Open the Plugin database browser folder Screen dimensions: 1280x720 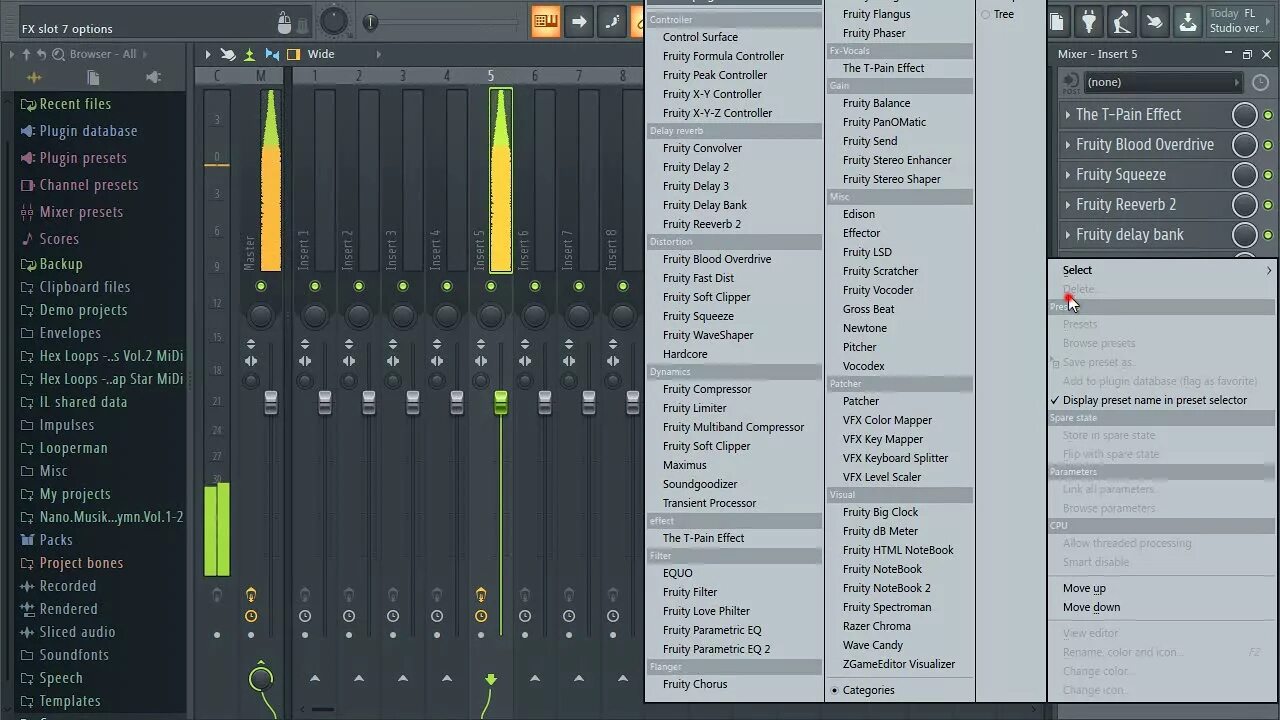pos(88,131)
